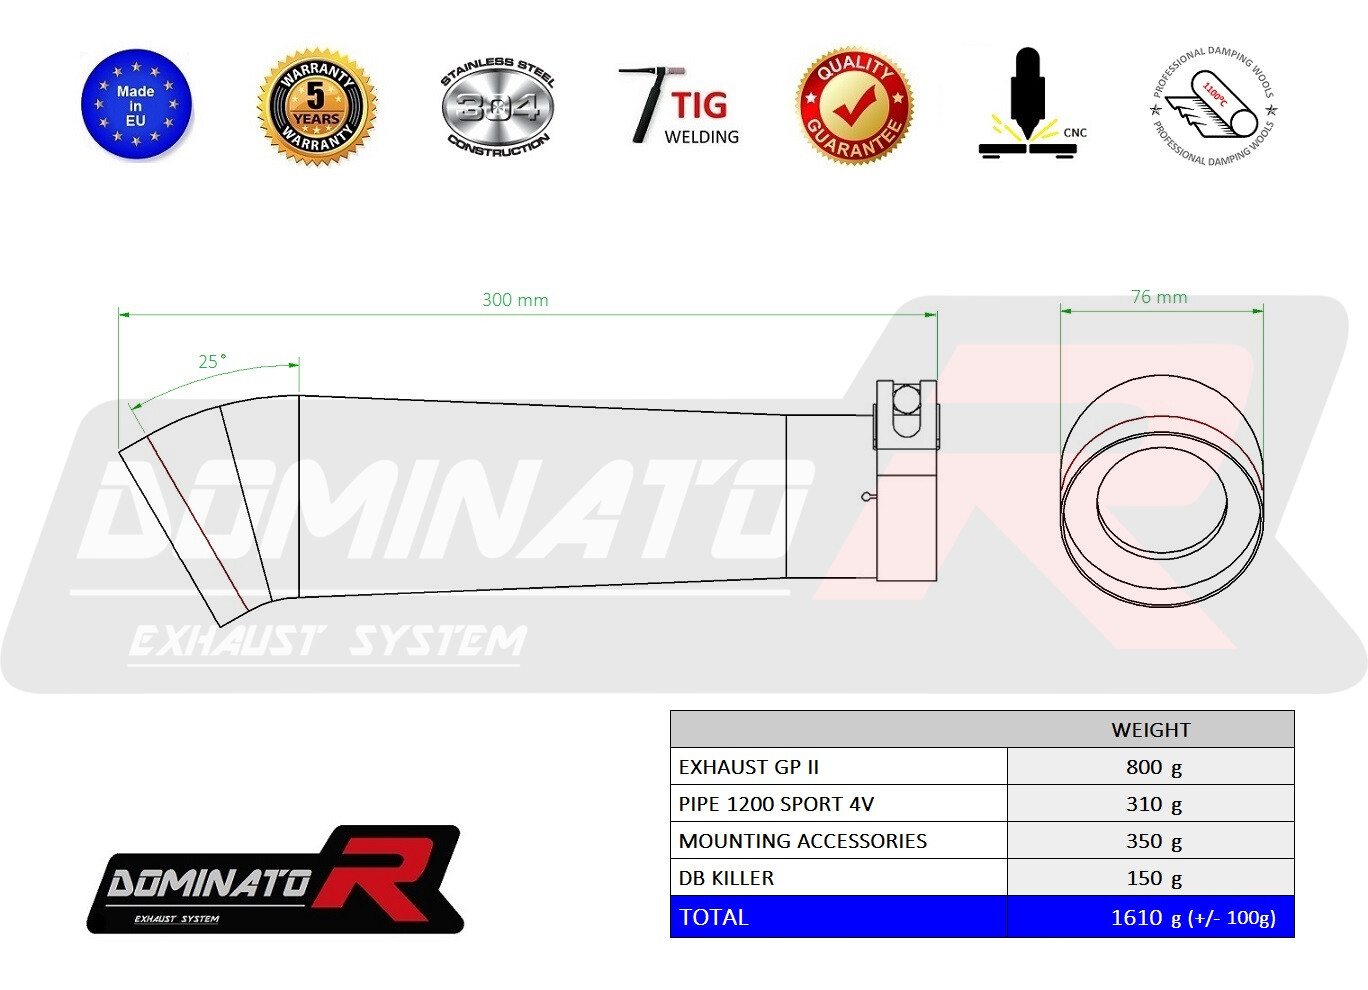The image size is (1368, 990).
Task: Click the WEIGHT column header
Action: [x=1150, y=730]
